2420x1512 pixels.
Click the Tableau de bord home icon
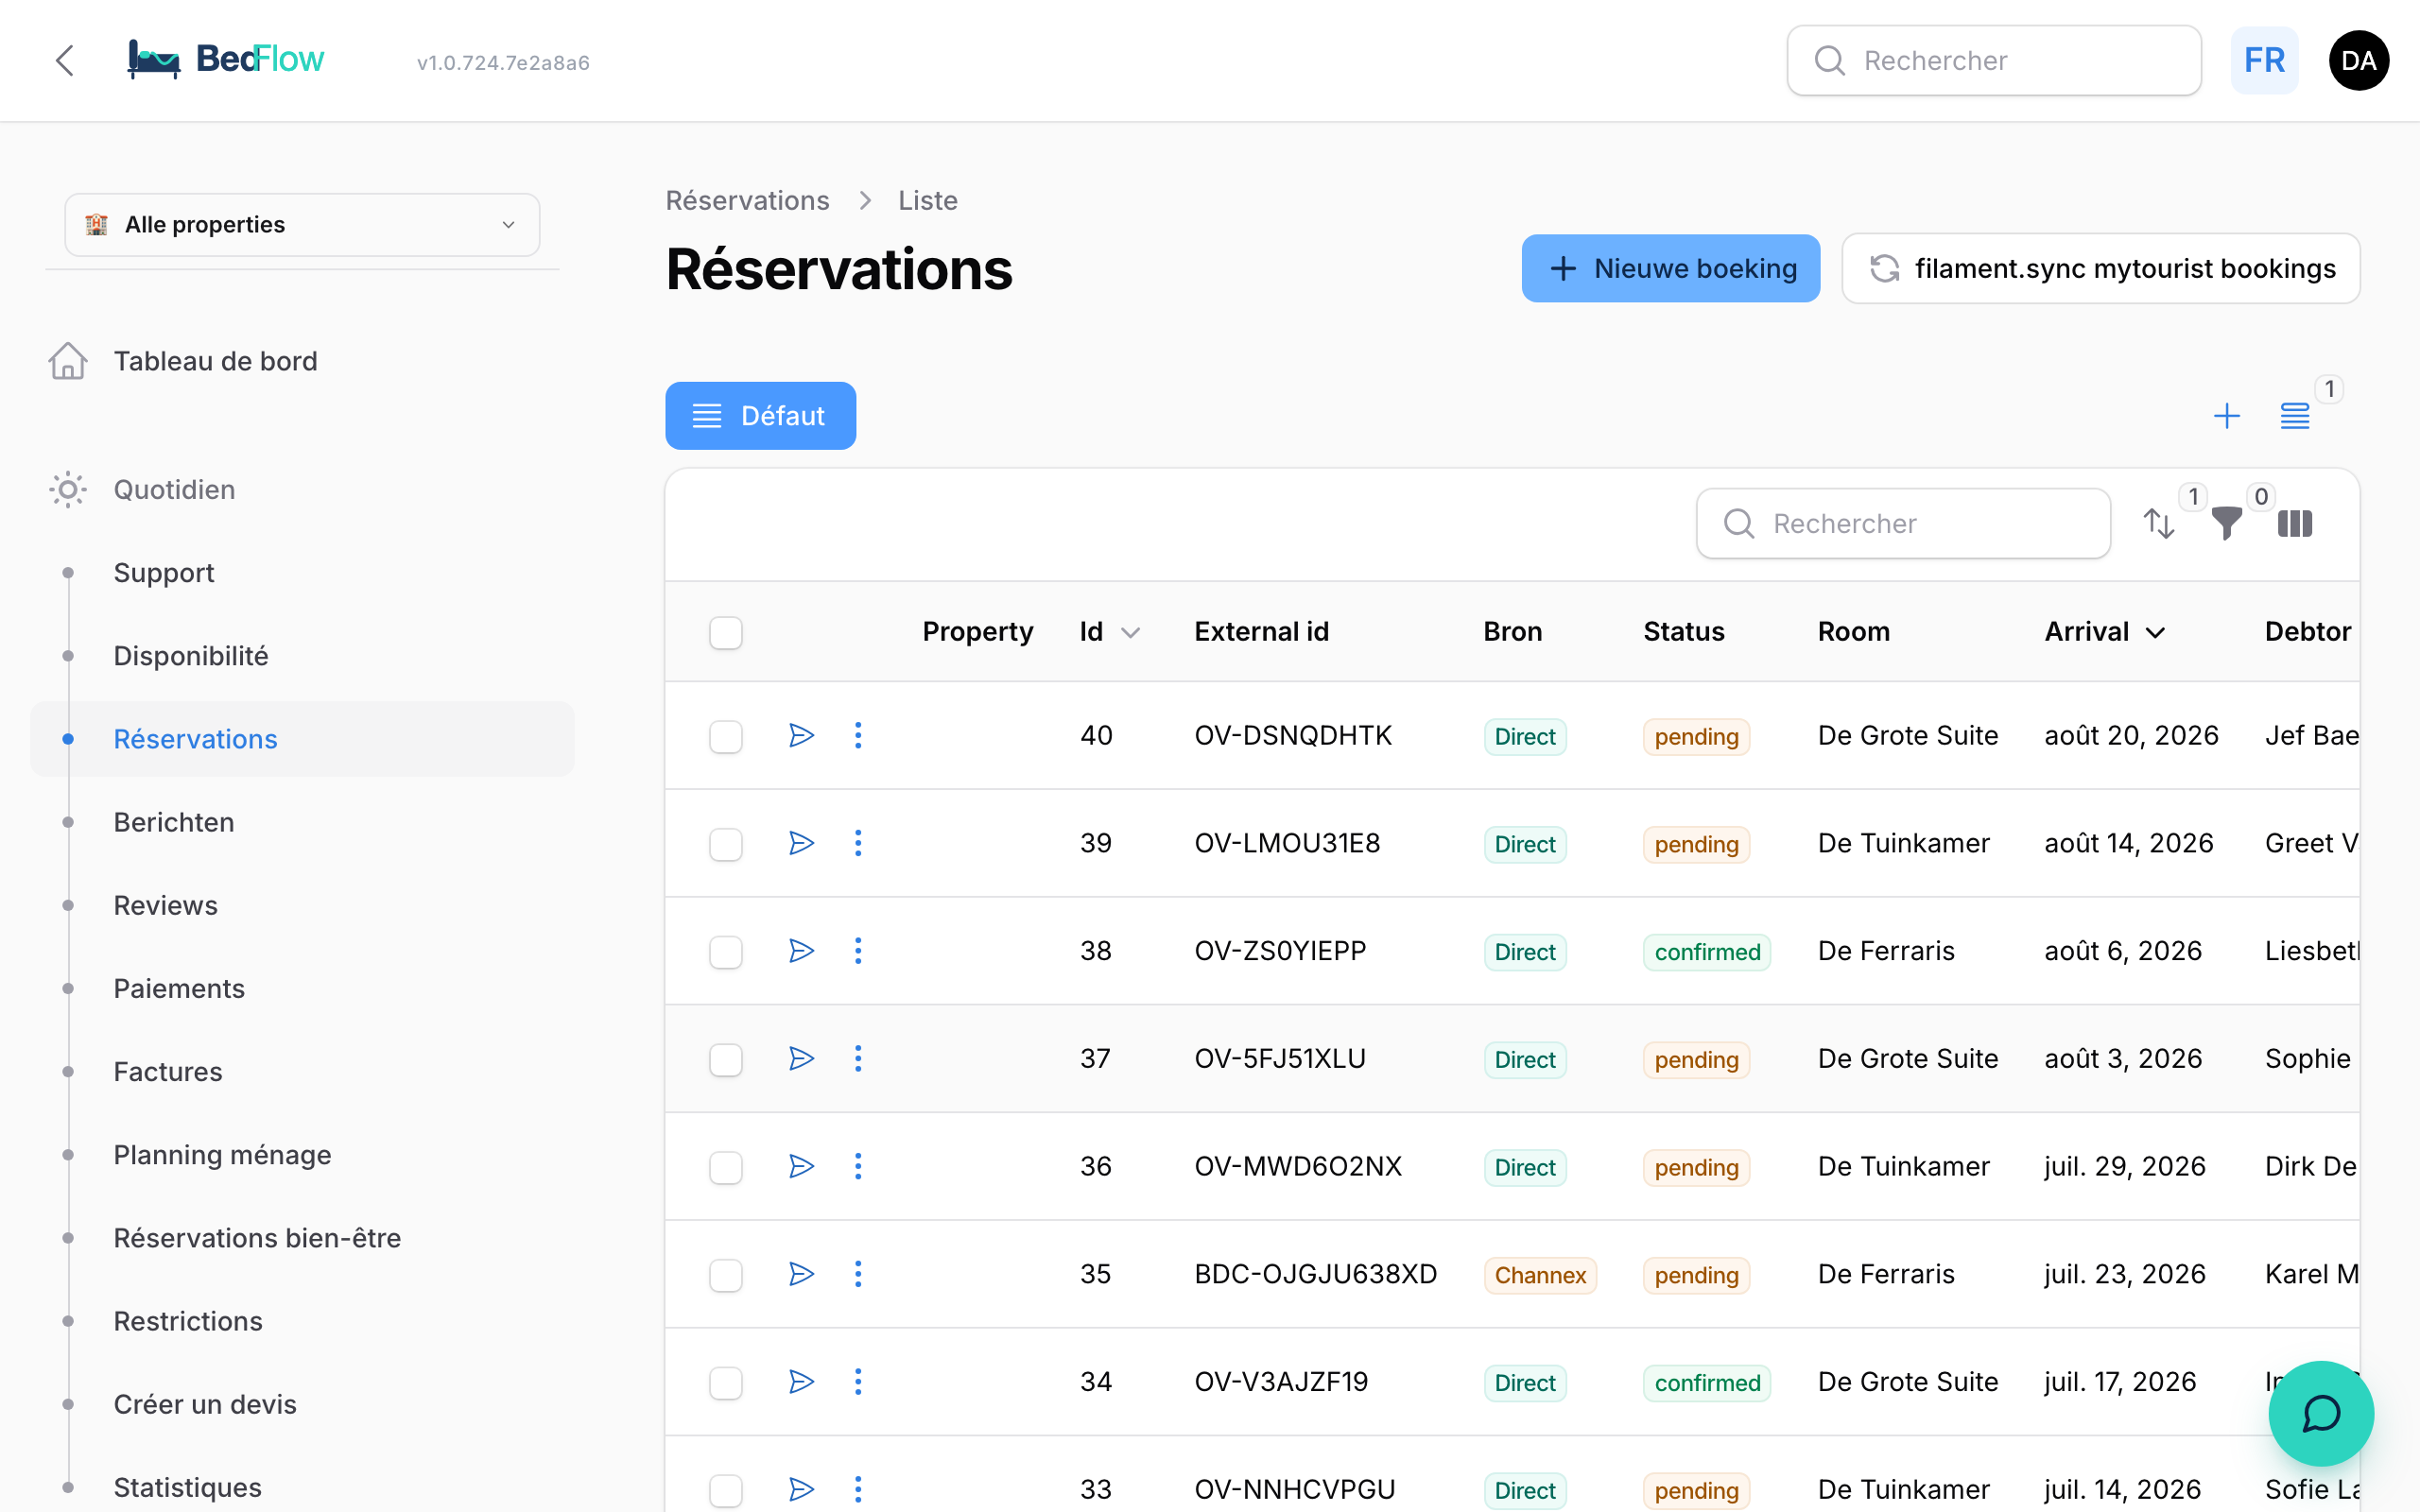(68, 361)
